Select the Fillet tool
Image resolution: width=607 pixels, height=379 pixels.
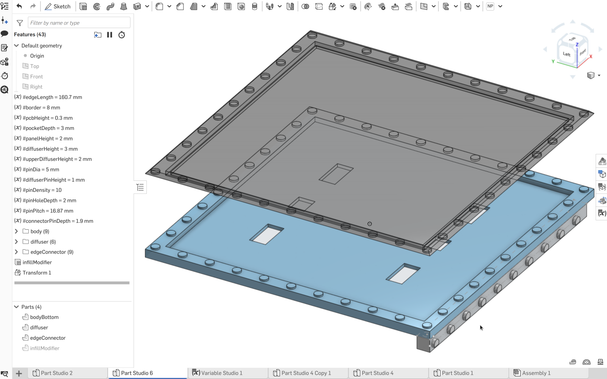tap(159, 6)
